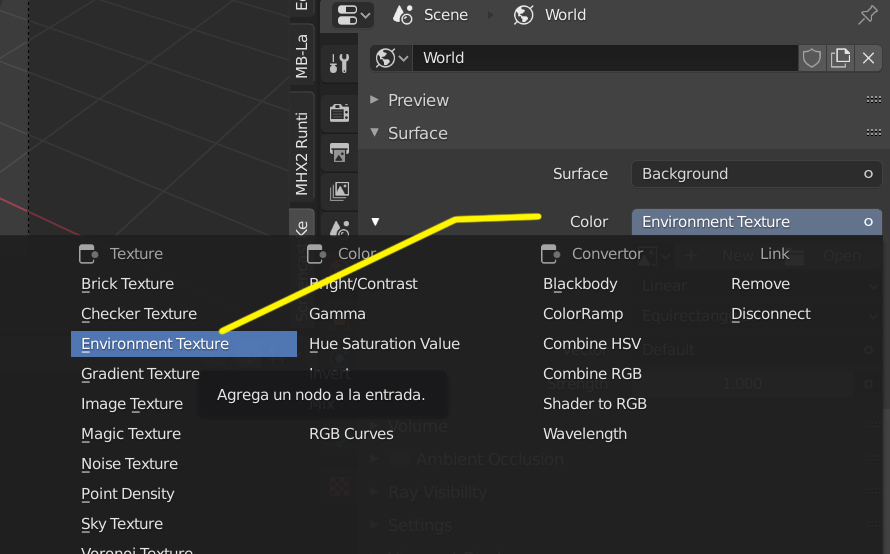Open the Tool properties tab icon

pos(340,64)
